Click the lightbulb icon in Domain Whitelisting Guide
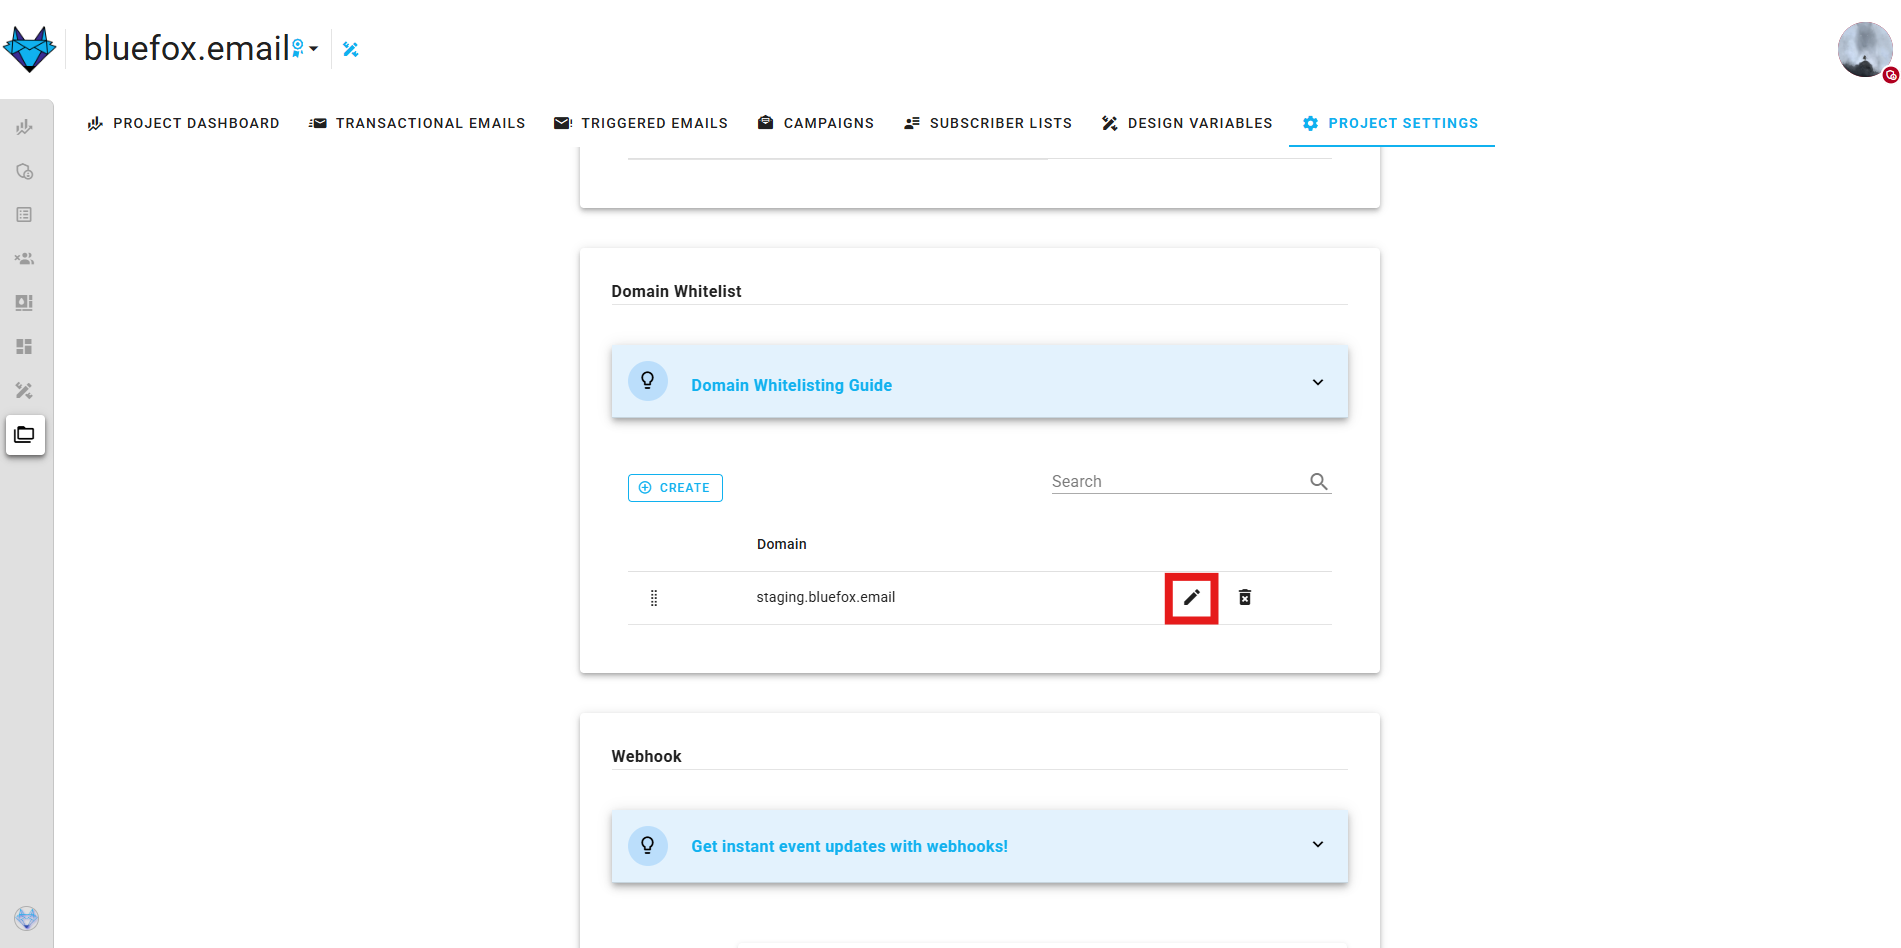The height and width of the screenshot is (948, 1901). click(648, 381)
